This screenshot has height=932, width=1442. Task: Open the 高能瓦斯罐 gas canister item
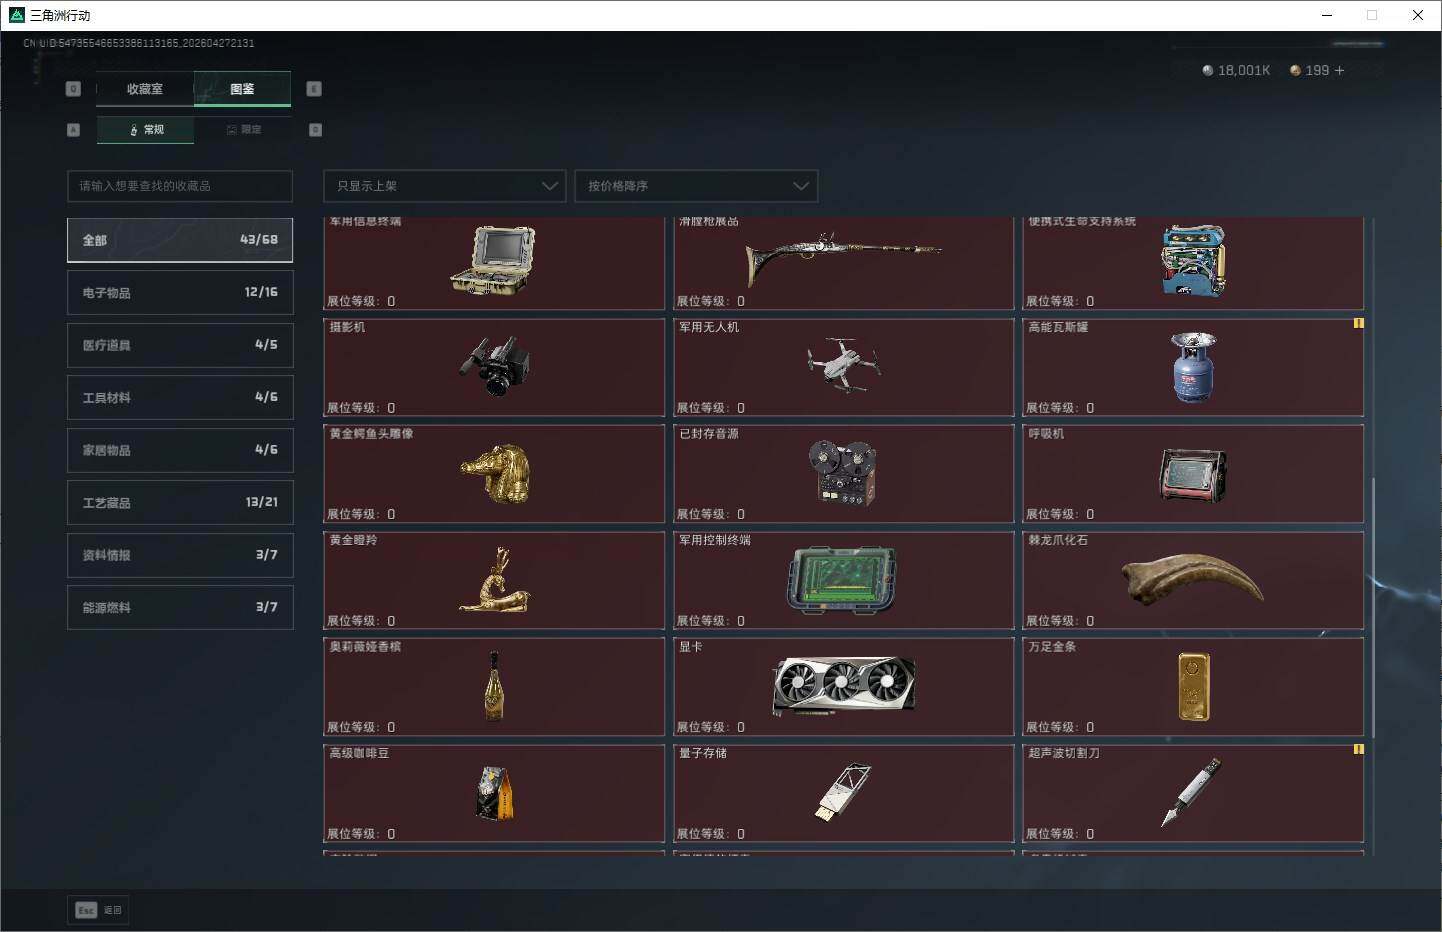[x=1193, y=367]
